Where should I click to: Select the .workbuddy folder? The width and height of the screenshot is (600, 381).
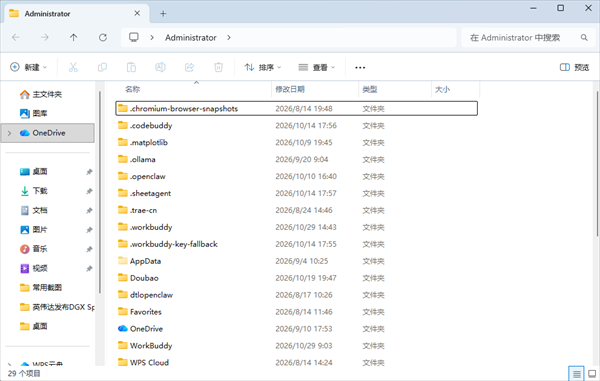tap(297, 227)
